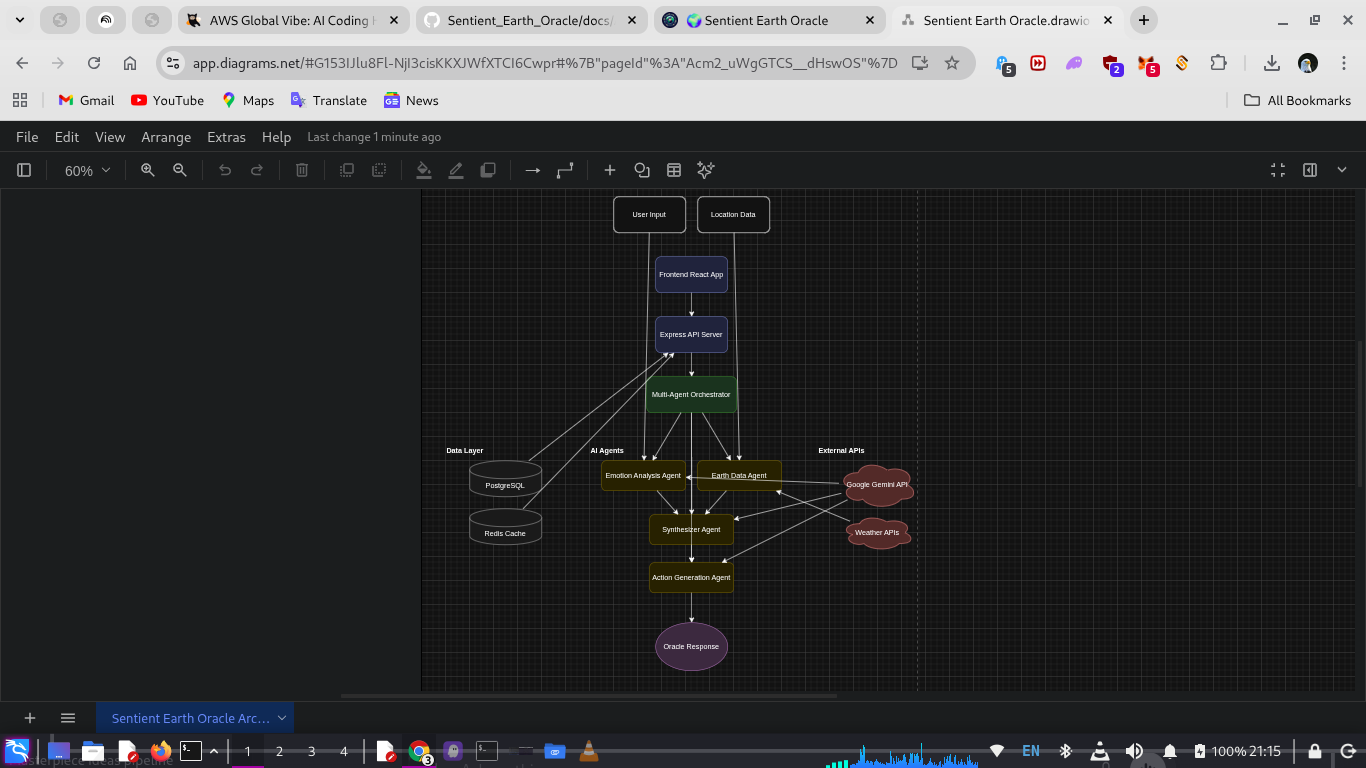Image resolution: width=1366 pixels, height=768 pixels.
Task: Open the Arrange menu
Action: [166, 137]
